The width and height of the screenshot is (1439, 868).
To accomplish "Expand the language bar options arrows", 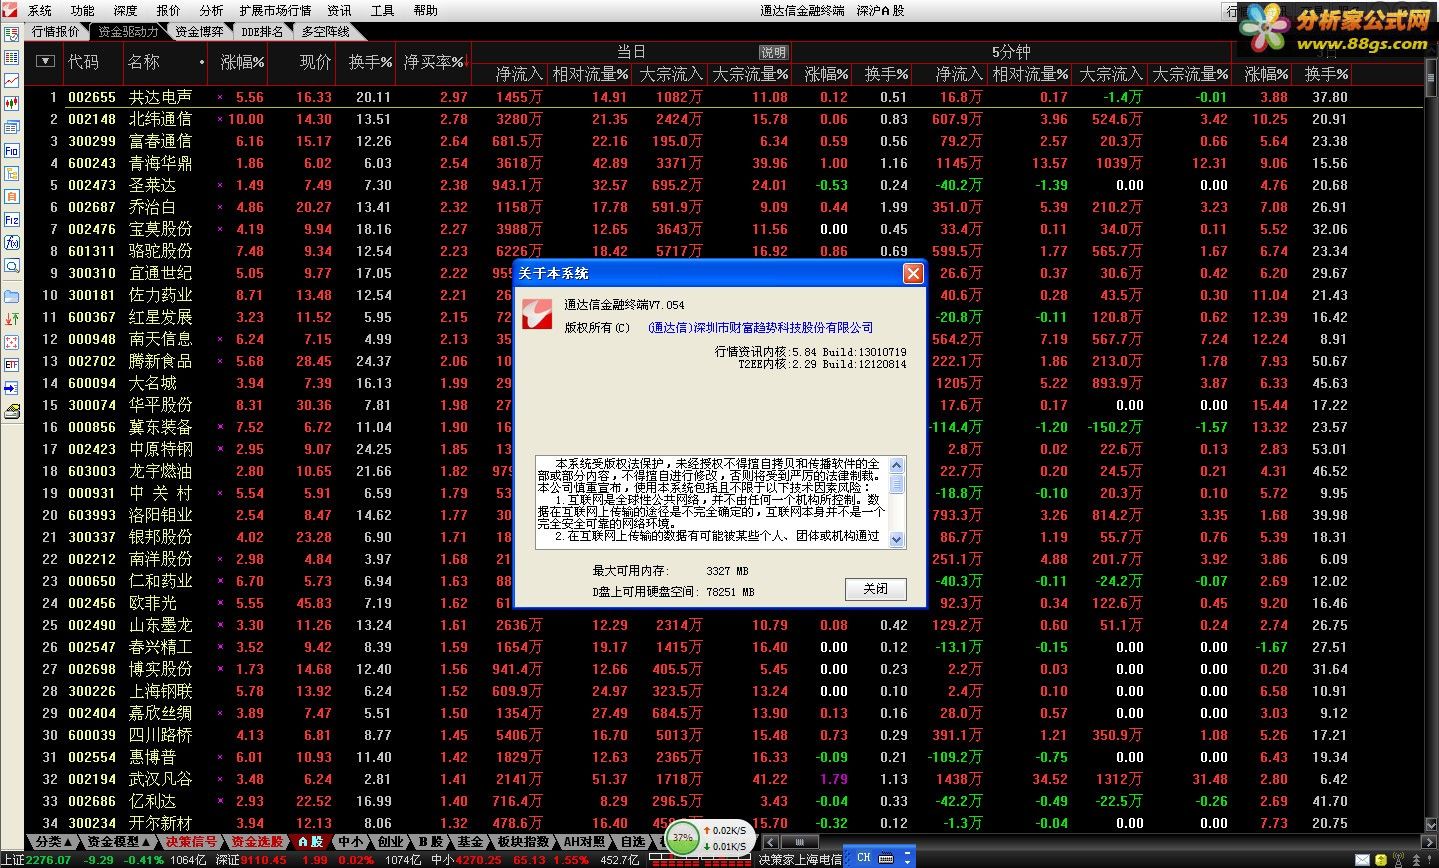I will pyautogui.click(x=909, y=858).
